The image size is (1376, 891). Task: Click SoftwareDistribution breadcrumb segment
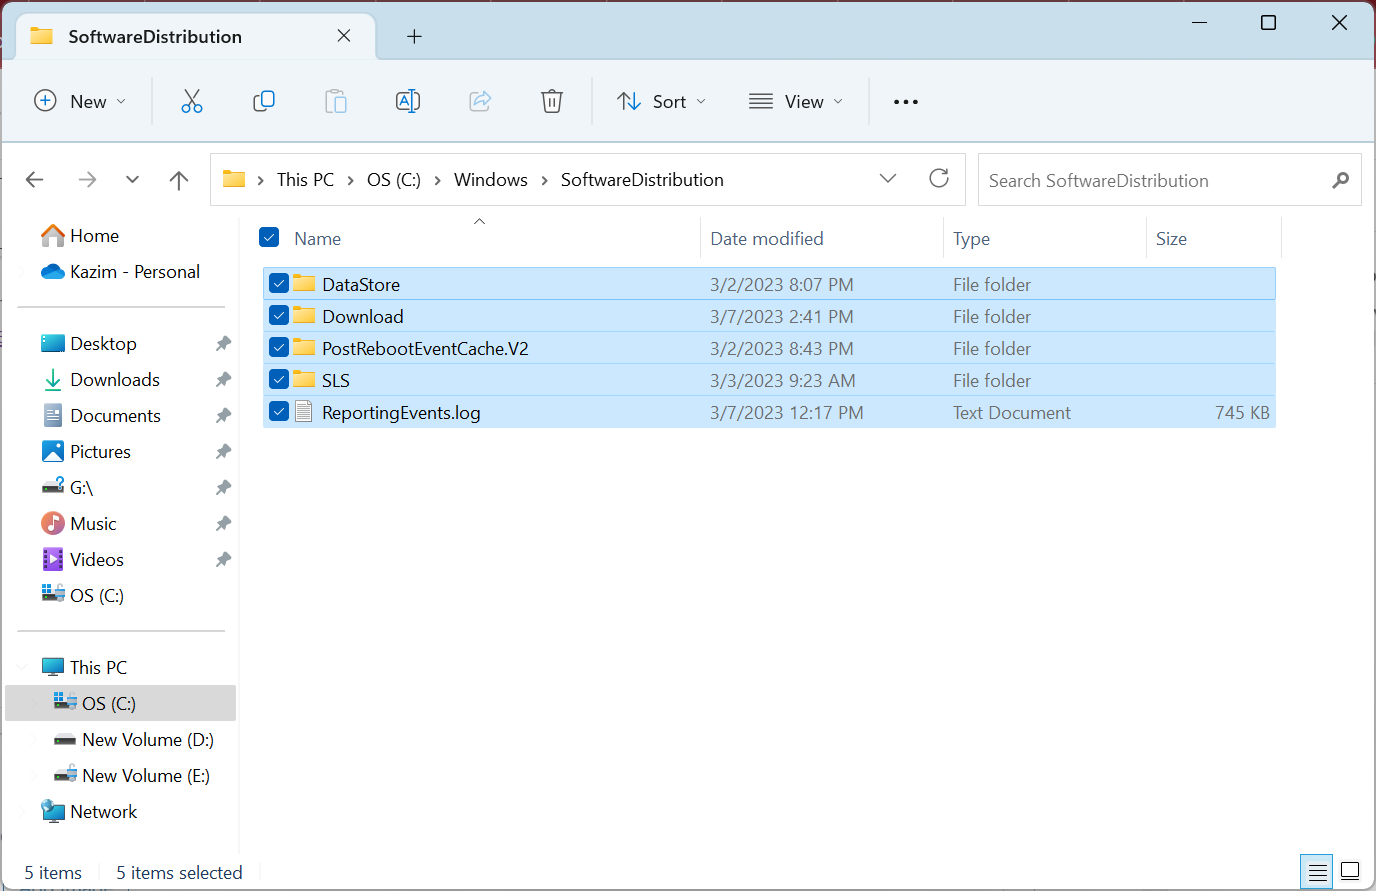(642, 180)
